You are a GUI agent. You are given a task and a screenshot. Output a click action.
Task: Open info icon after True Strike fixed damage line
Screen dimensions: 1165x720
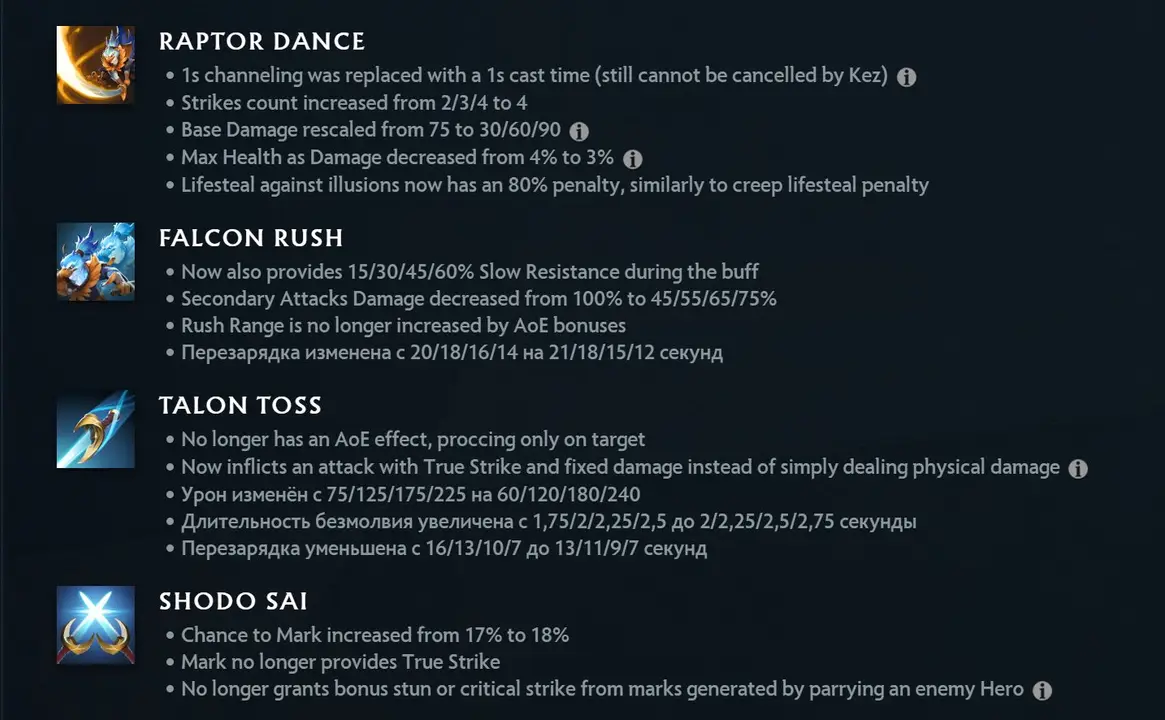1078,468
